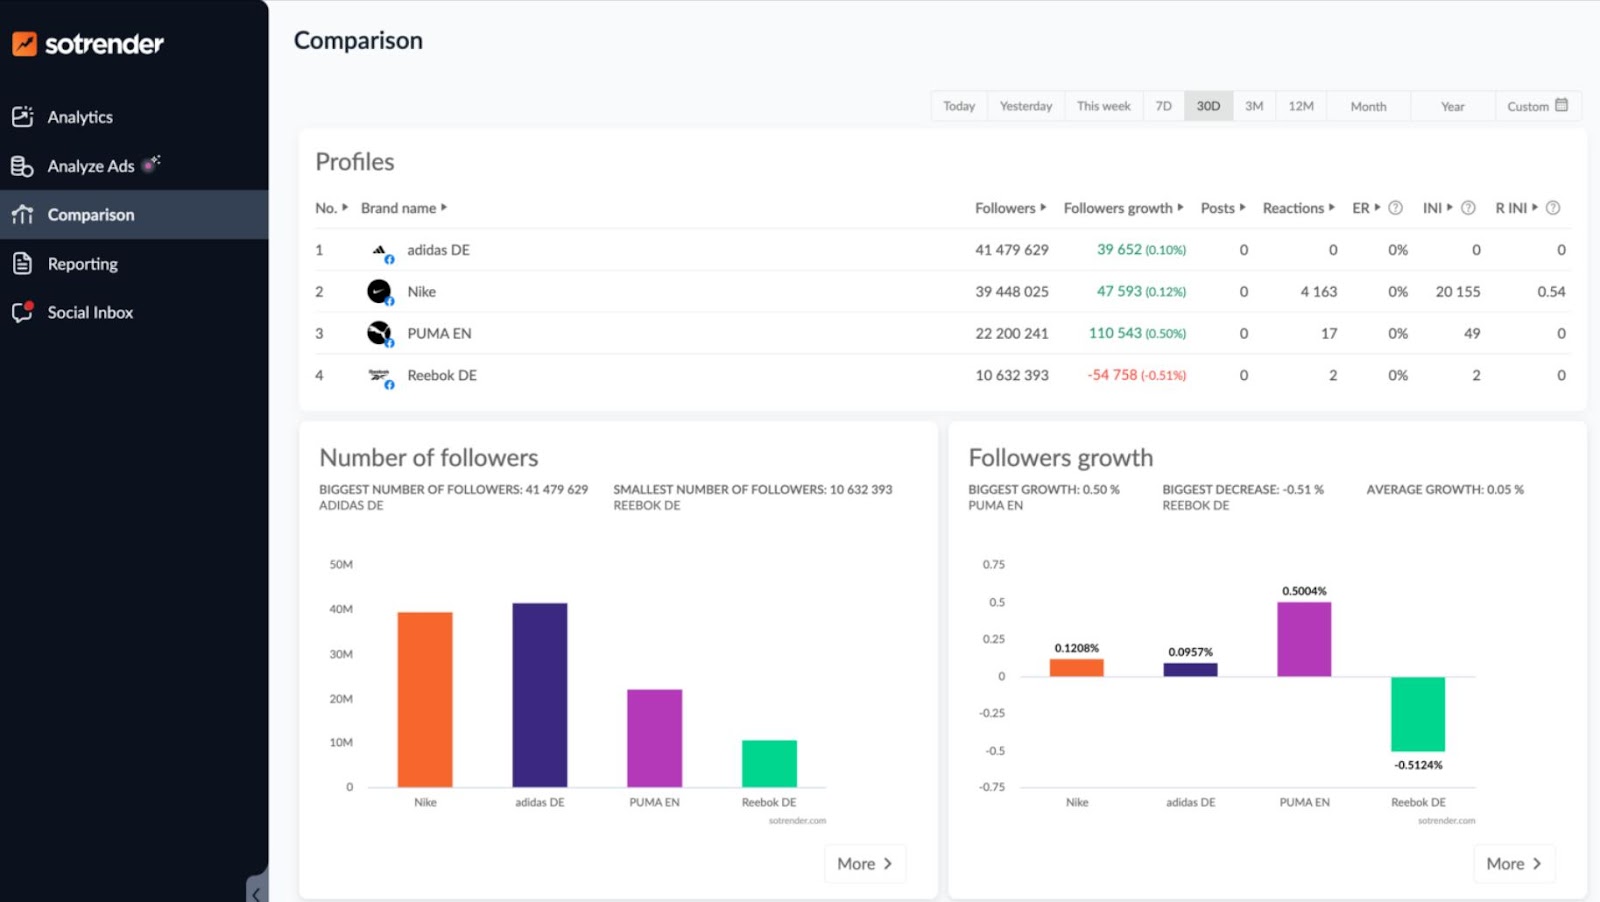Viewport: 1600px width, 902px height.
Task: Collapse the sidebar with the arrow handle
Action: tap(256, 892)
